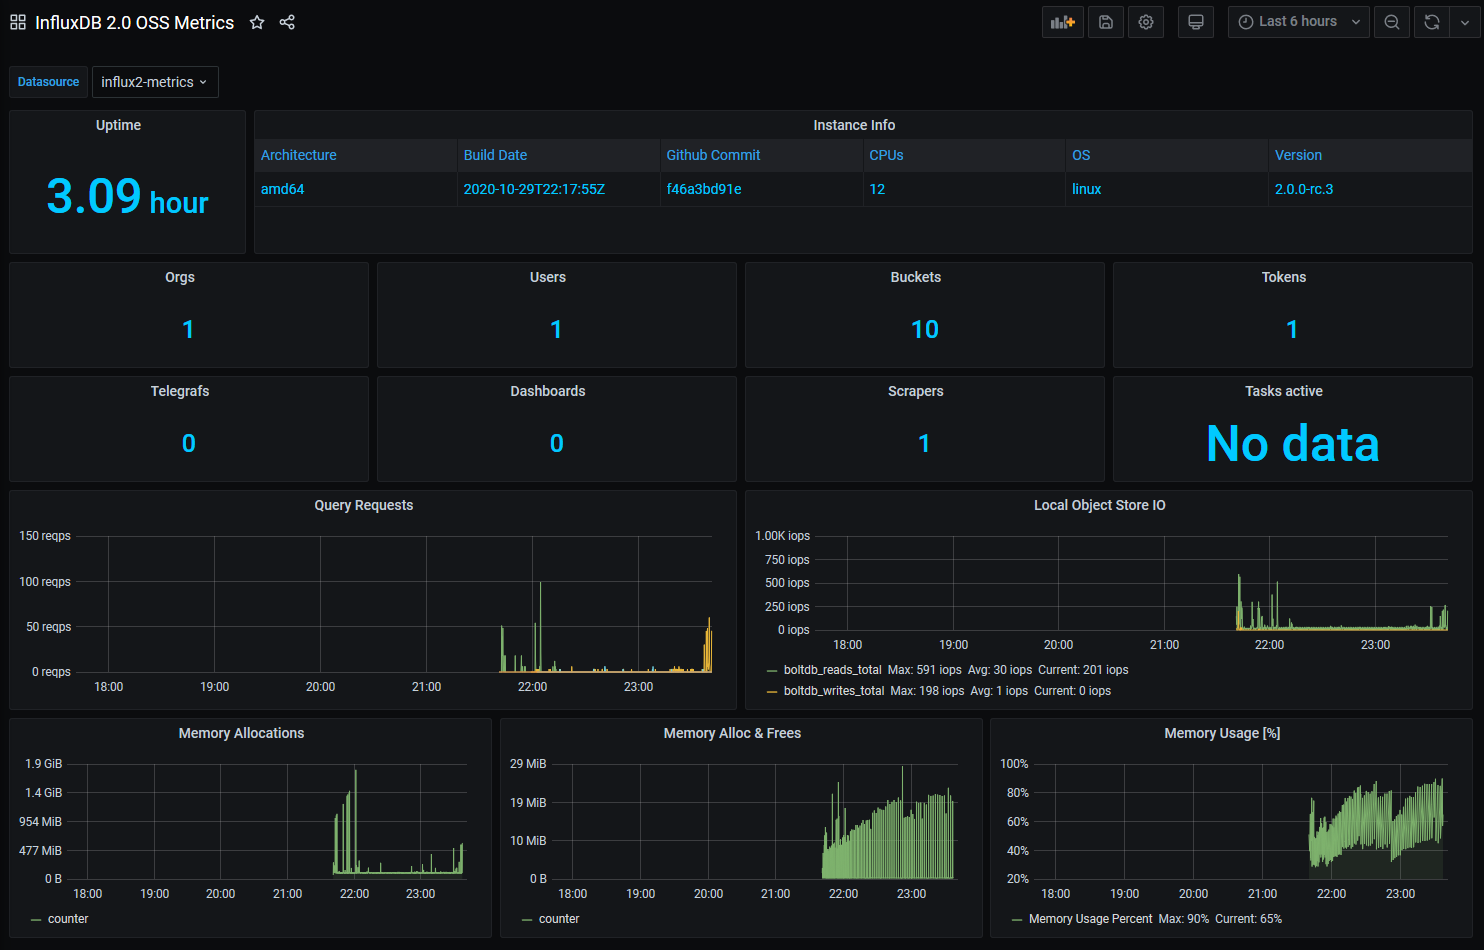Save the dashboard using the disk icon
The height and width of the screenshot is (950, 1484).
click(x=1106, y=22)
